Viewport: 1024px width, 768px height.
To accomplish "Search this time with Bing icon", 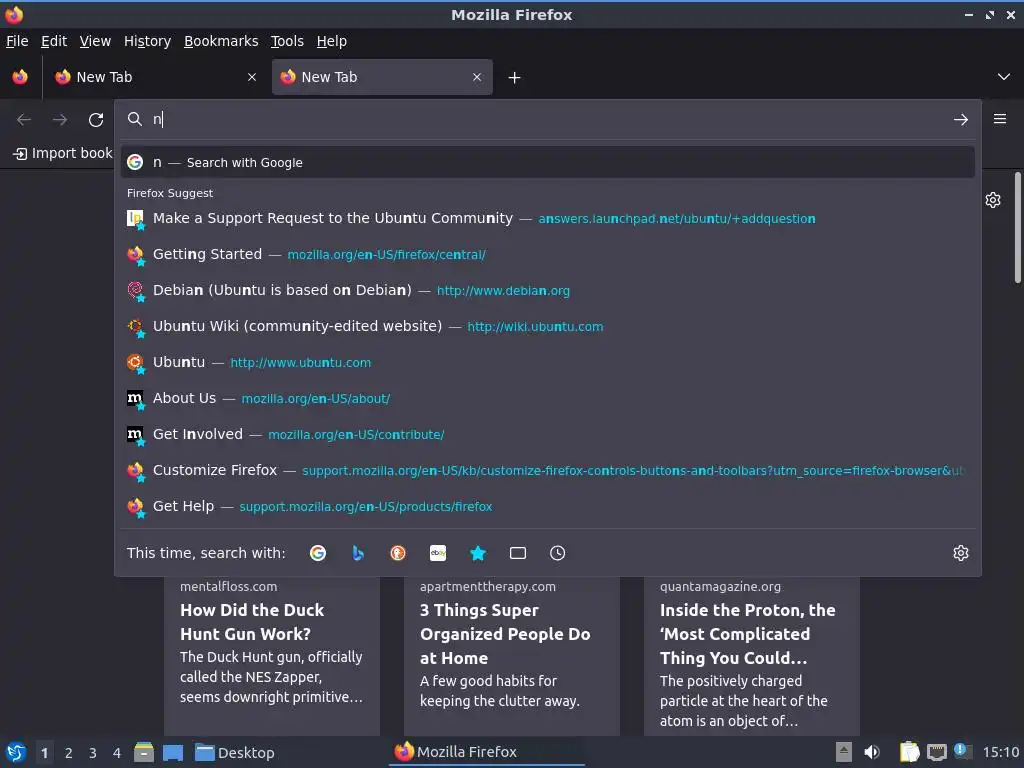I will pyautogui.click(x=358, y=553).
